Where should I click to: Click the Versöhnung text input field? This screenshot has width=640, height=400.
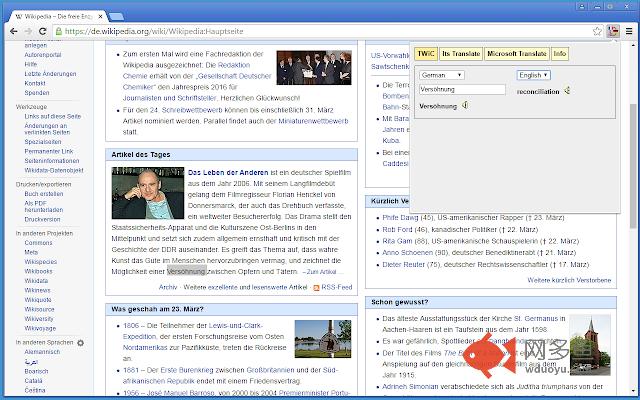tap(463, 90)
